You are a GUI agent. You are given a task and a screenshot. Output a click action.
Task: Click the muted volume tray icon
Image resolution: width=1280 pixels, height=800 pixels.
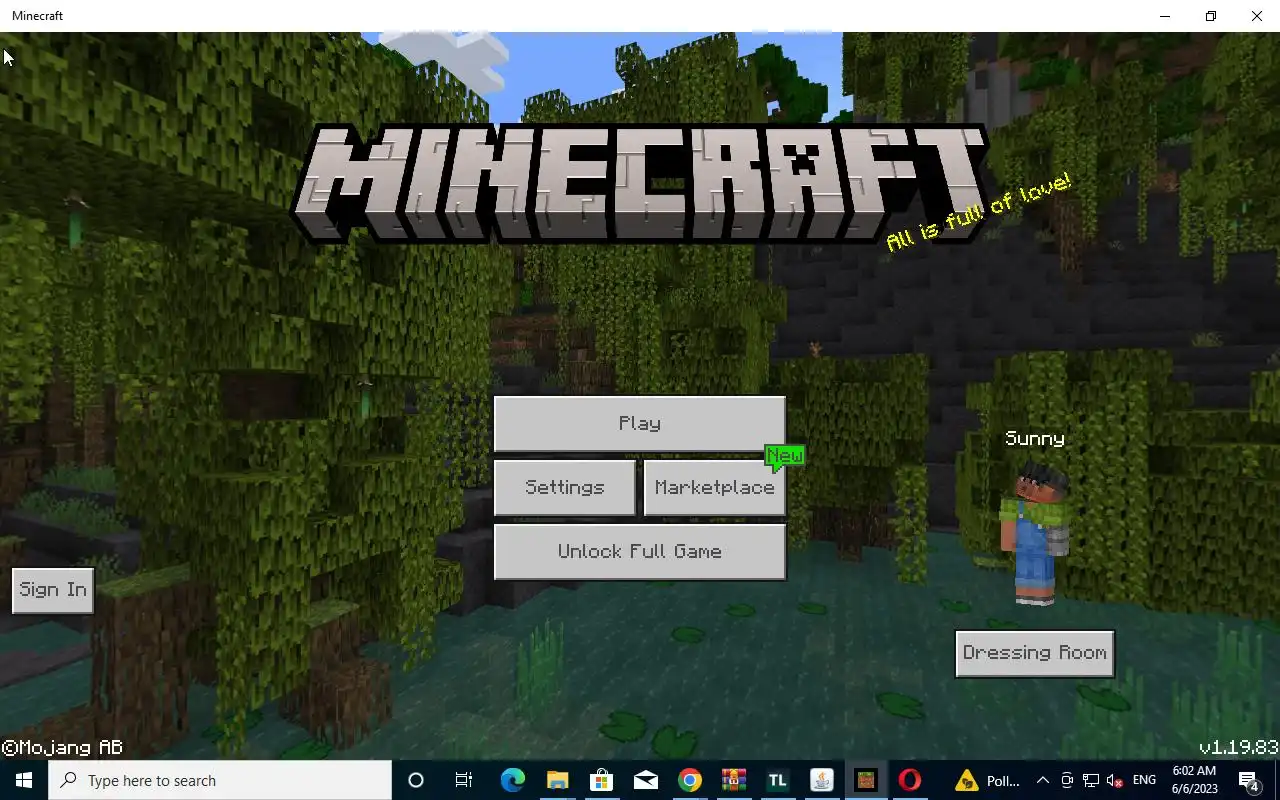(1114, 780)
